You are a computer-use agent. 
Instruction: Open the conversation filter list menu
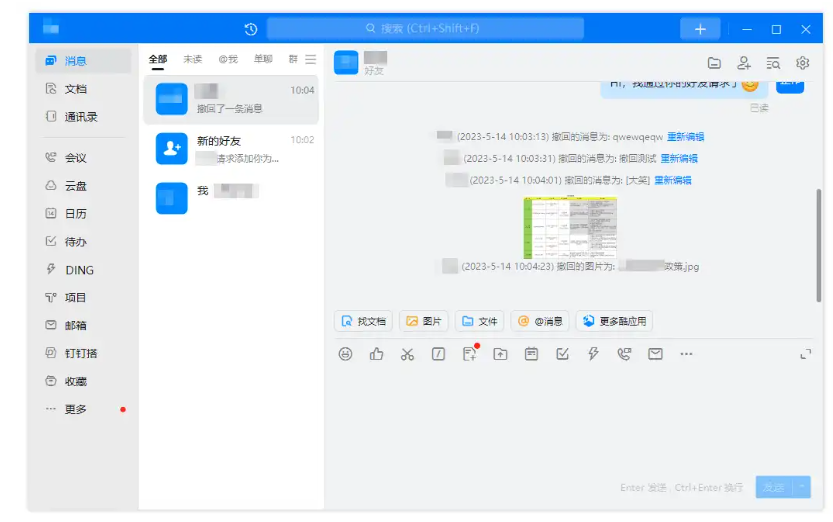[x=311, y=59]
